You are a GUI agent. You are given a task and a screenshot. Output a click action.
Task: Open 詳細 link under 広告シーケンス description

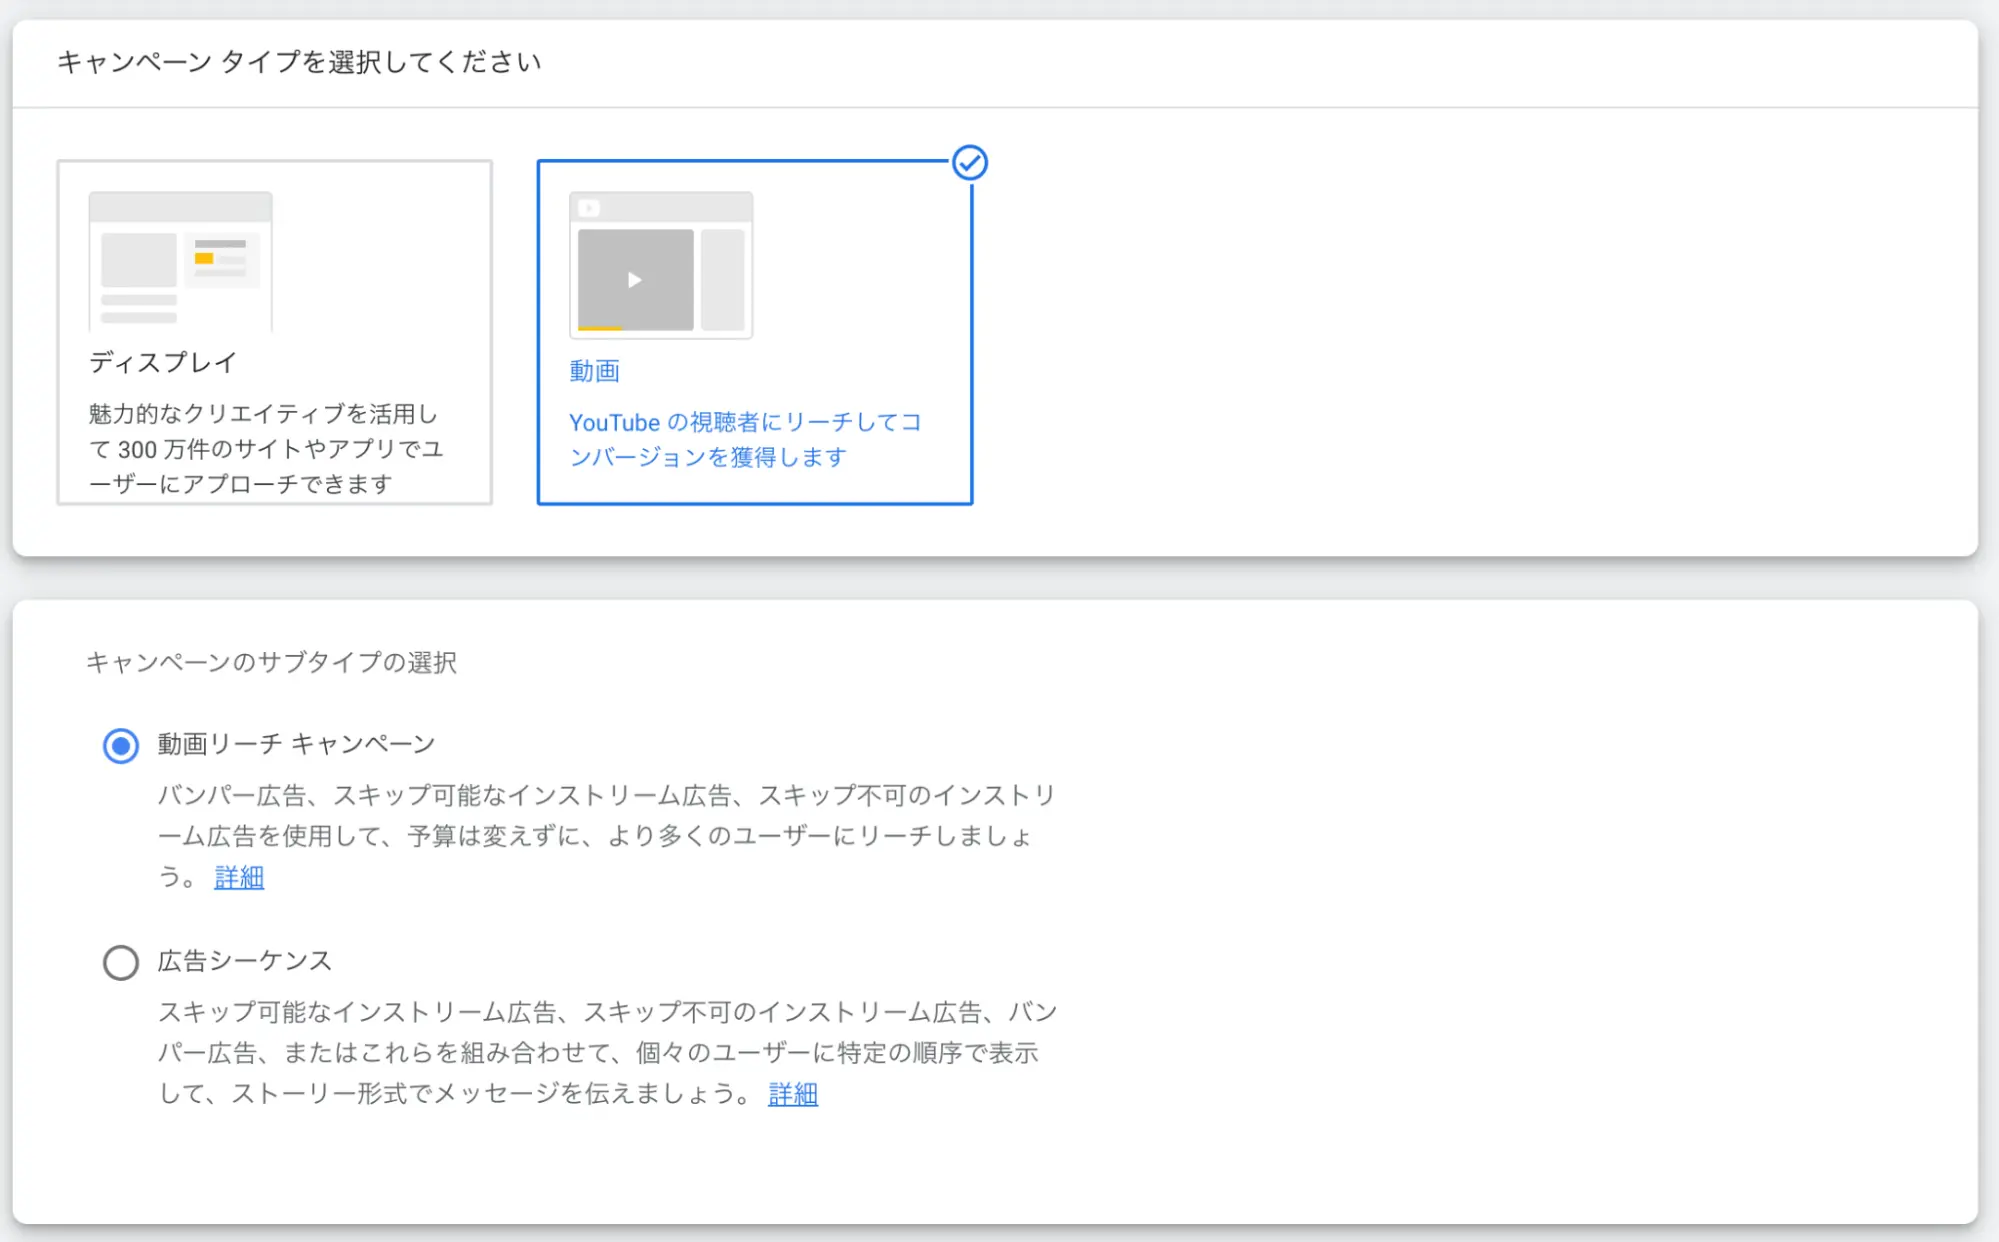click(x=793, y=1094)
